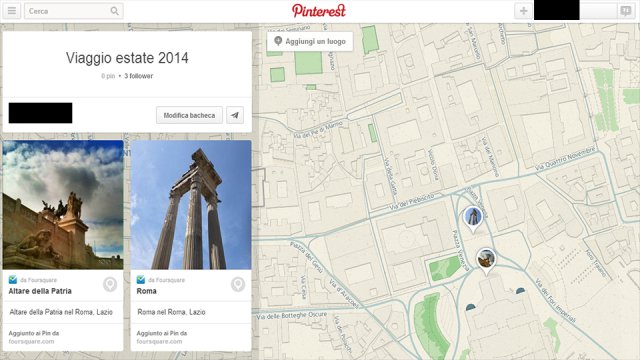The height and width of the screenshot is (360, 640).
Task: Click the Via Quattro Novembre map label
Action: [x=565, y=158]
